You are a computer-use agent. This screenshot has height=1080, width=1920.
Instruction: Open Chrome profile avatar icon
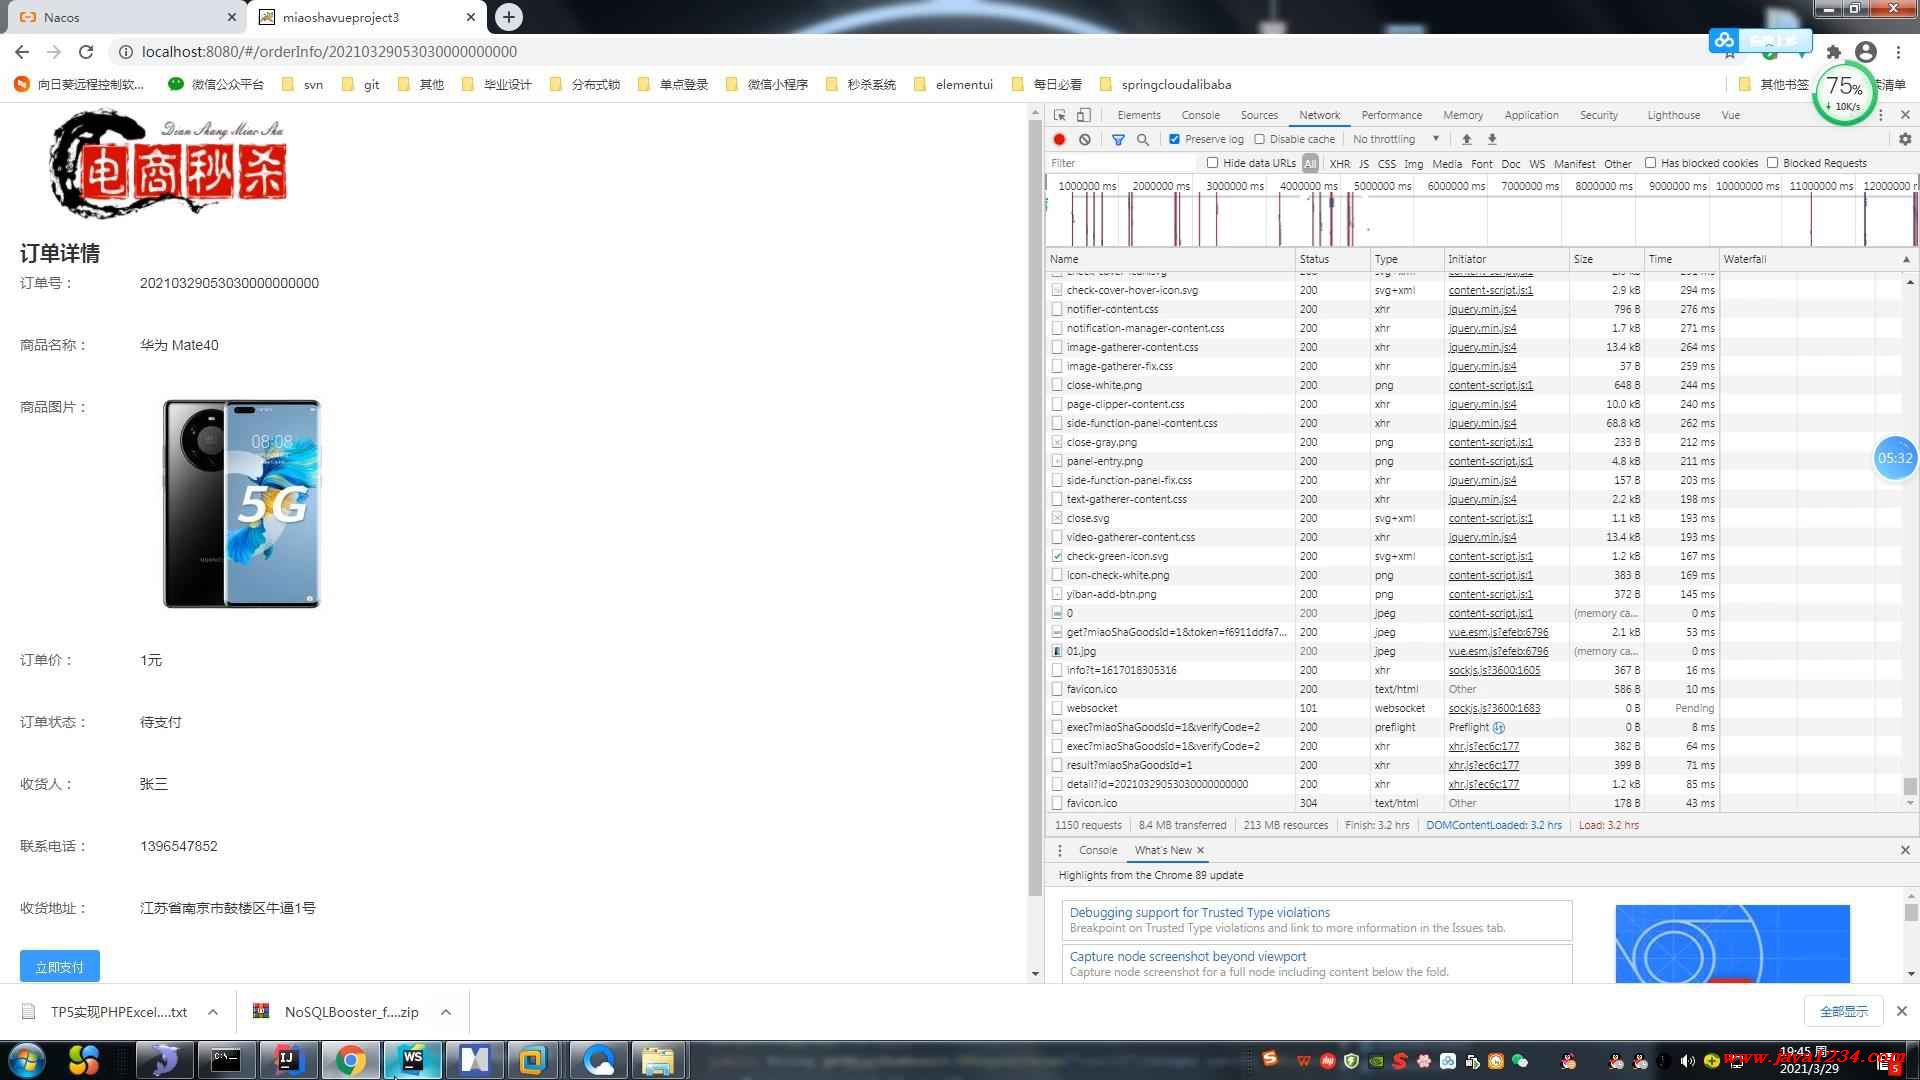[x=1865, y=52]
